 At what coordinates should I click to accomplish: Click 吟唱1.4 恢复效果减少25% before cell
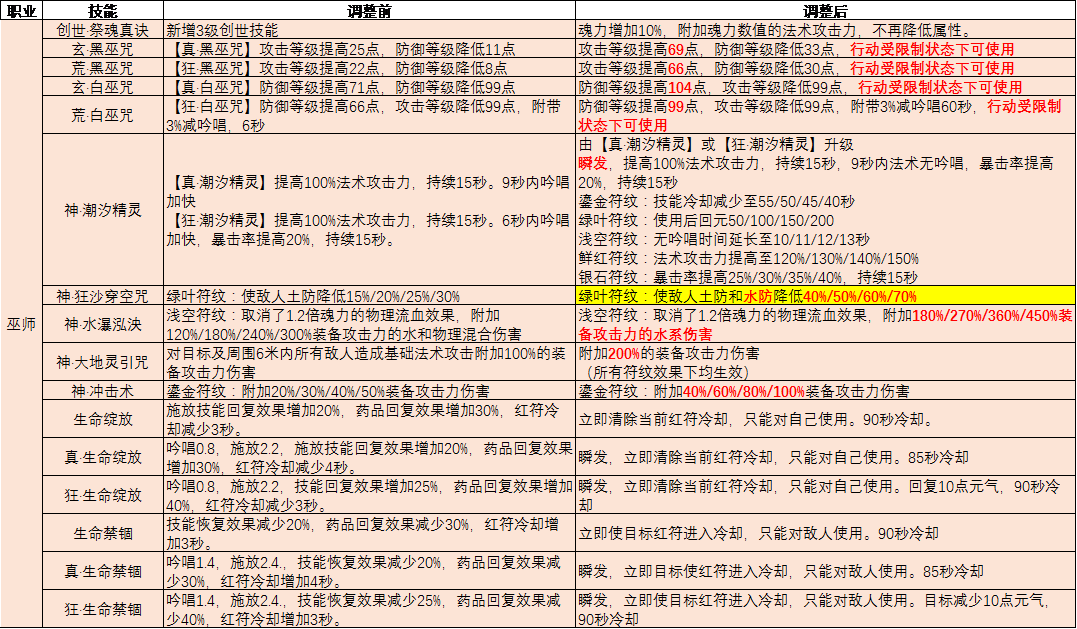[370, 609]
